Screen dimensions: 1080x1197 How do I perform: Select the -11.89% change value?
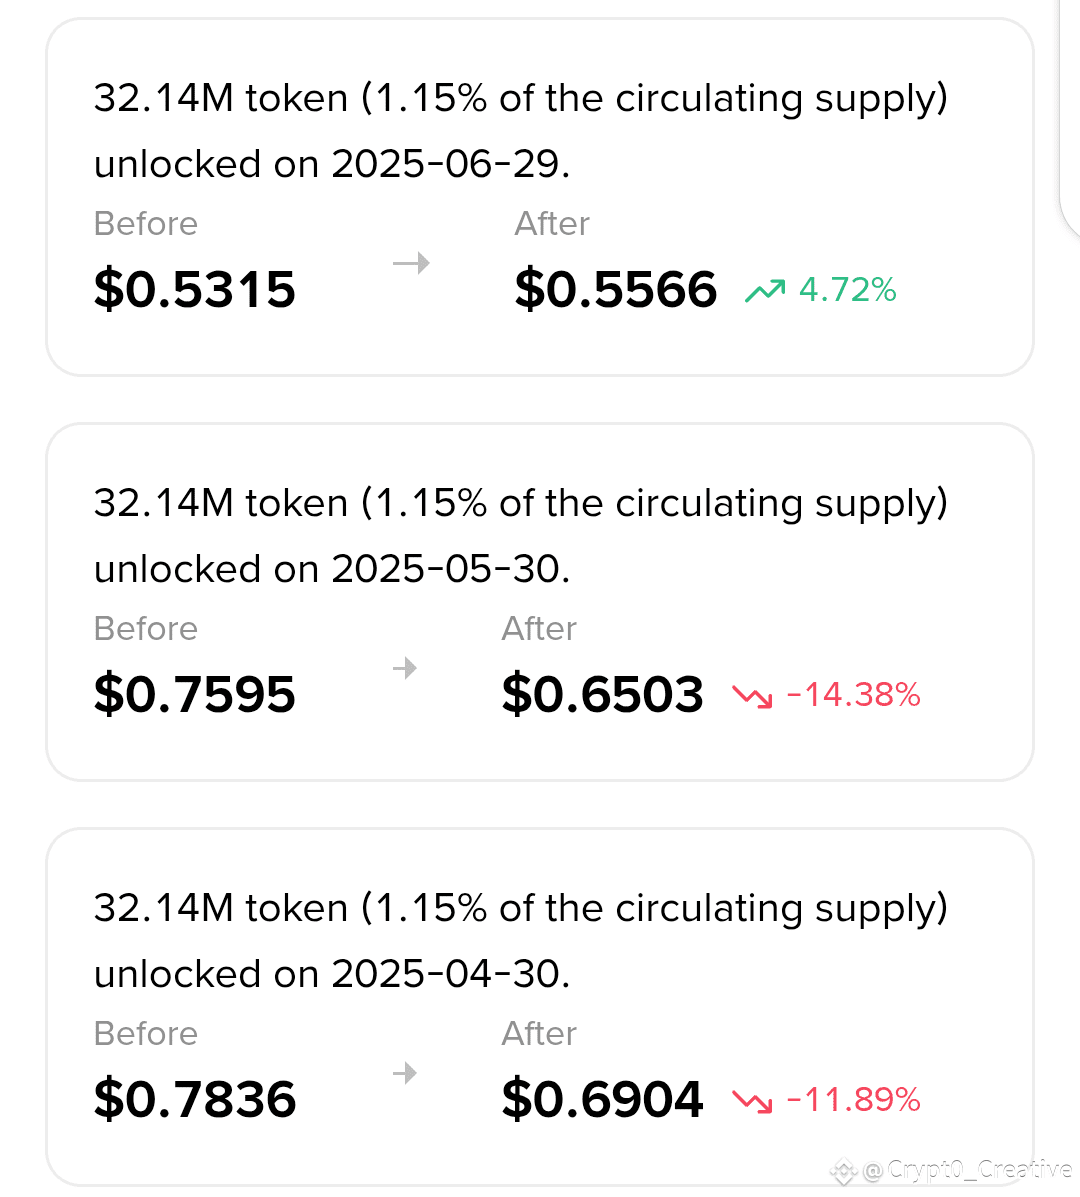(x=853, y=1100)
